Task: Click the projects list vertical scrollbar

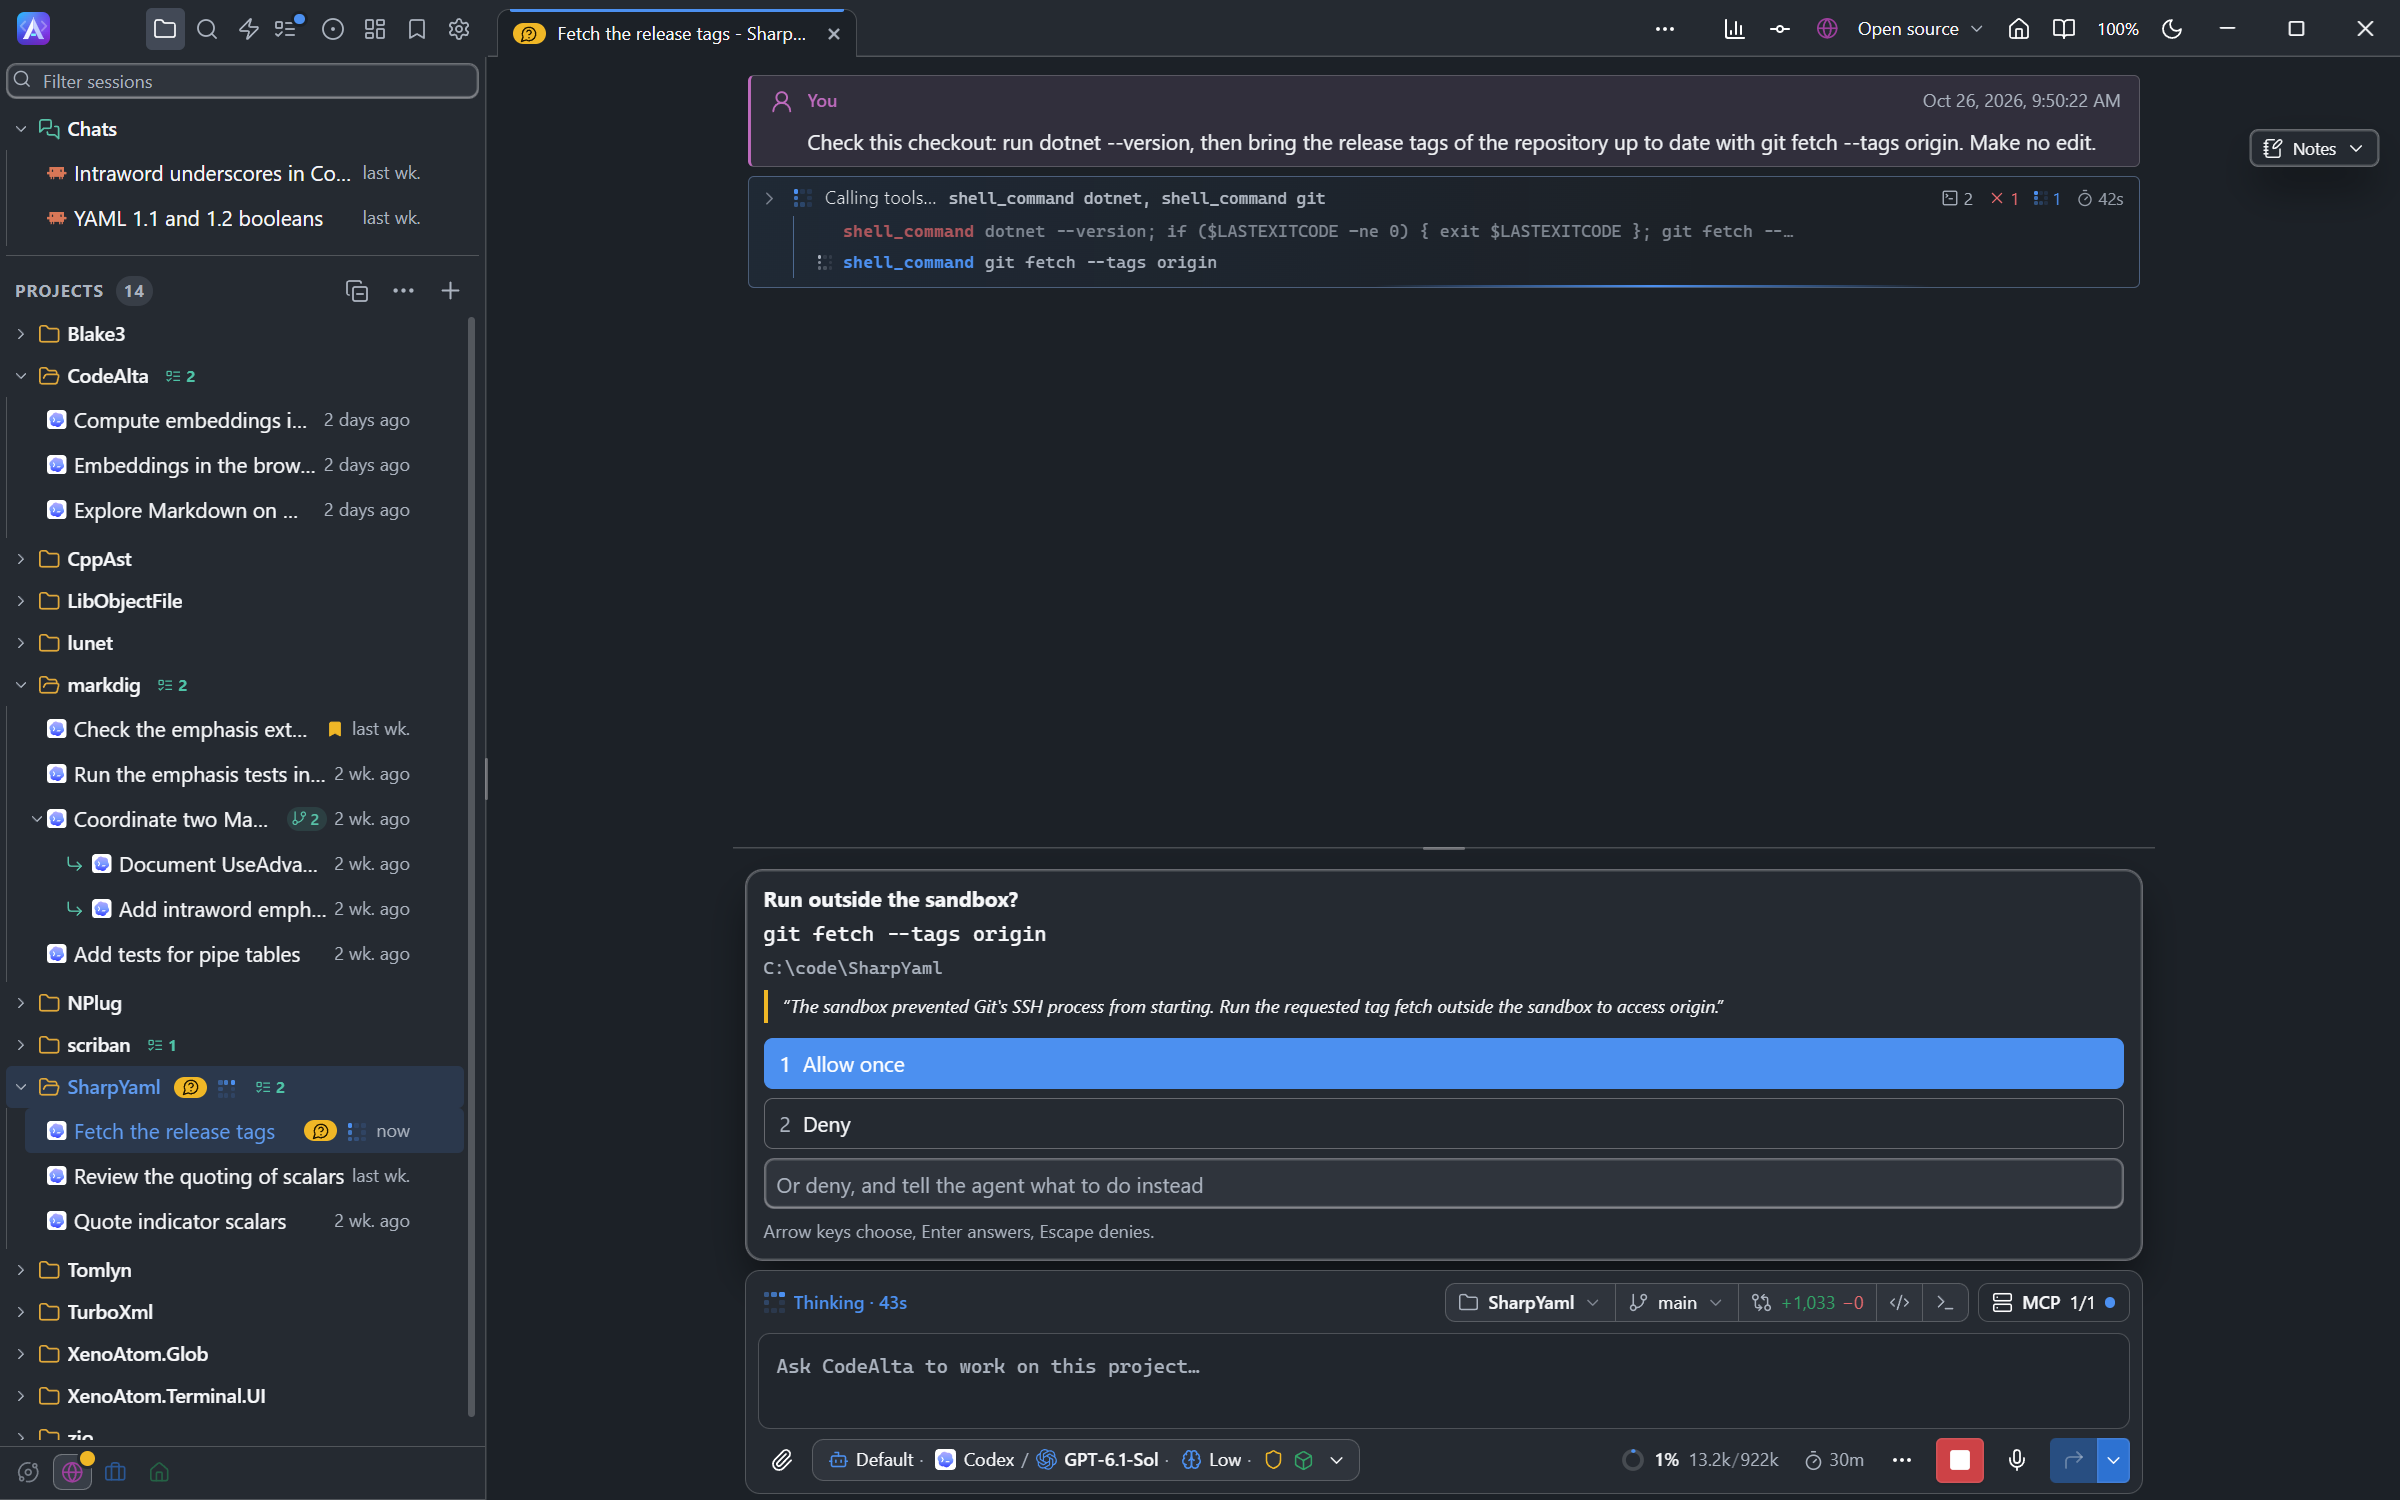Action: pyautogui.click(x=471, y=865)
